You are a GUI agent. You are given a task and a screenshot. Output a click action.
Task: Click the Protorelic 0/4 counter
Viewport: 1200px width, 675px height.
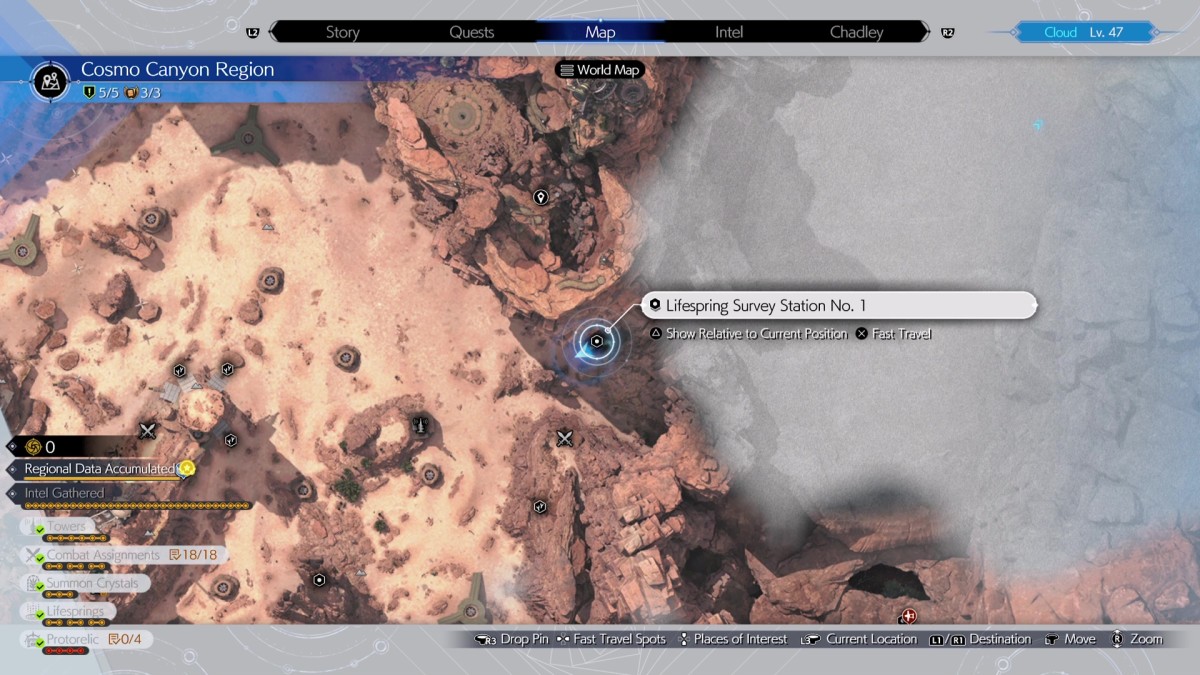pos(127,638)
